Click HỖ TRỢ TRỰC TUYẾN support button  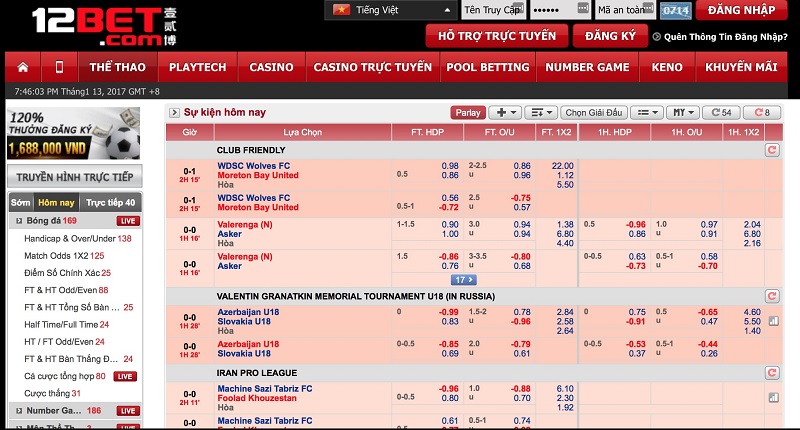[496, 36]
